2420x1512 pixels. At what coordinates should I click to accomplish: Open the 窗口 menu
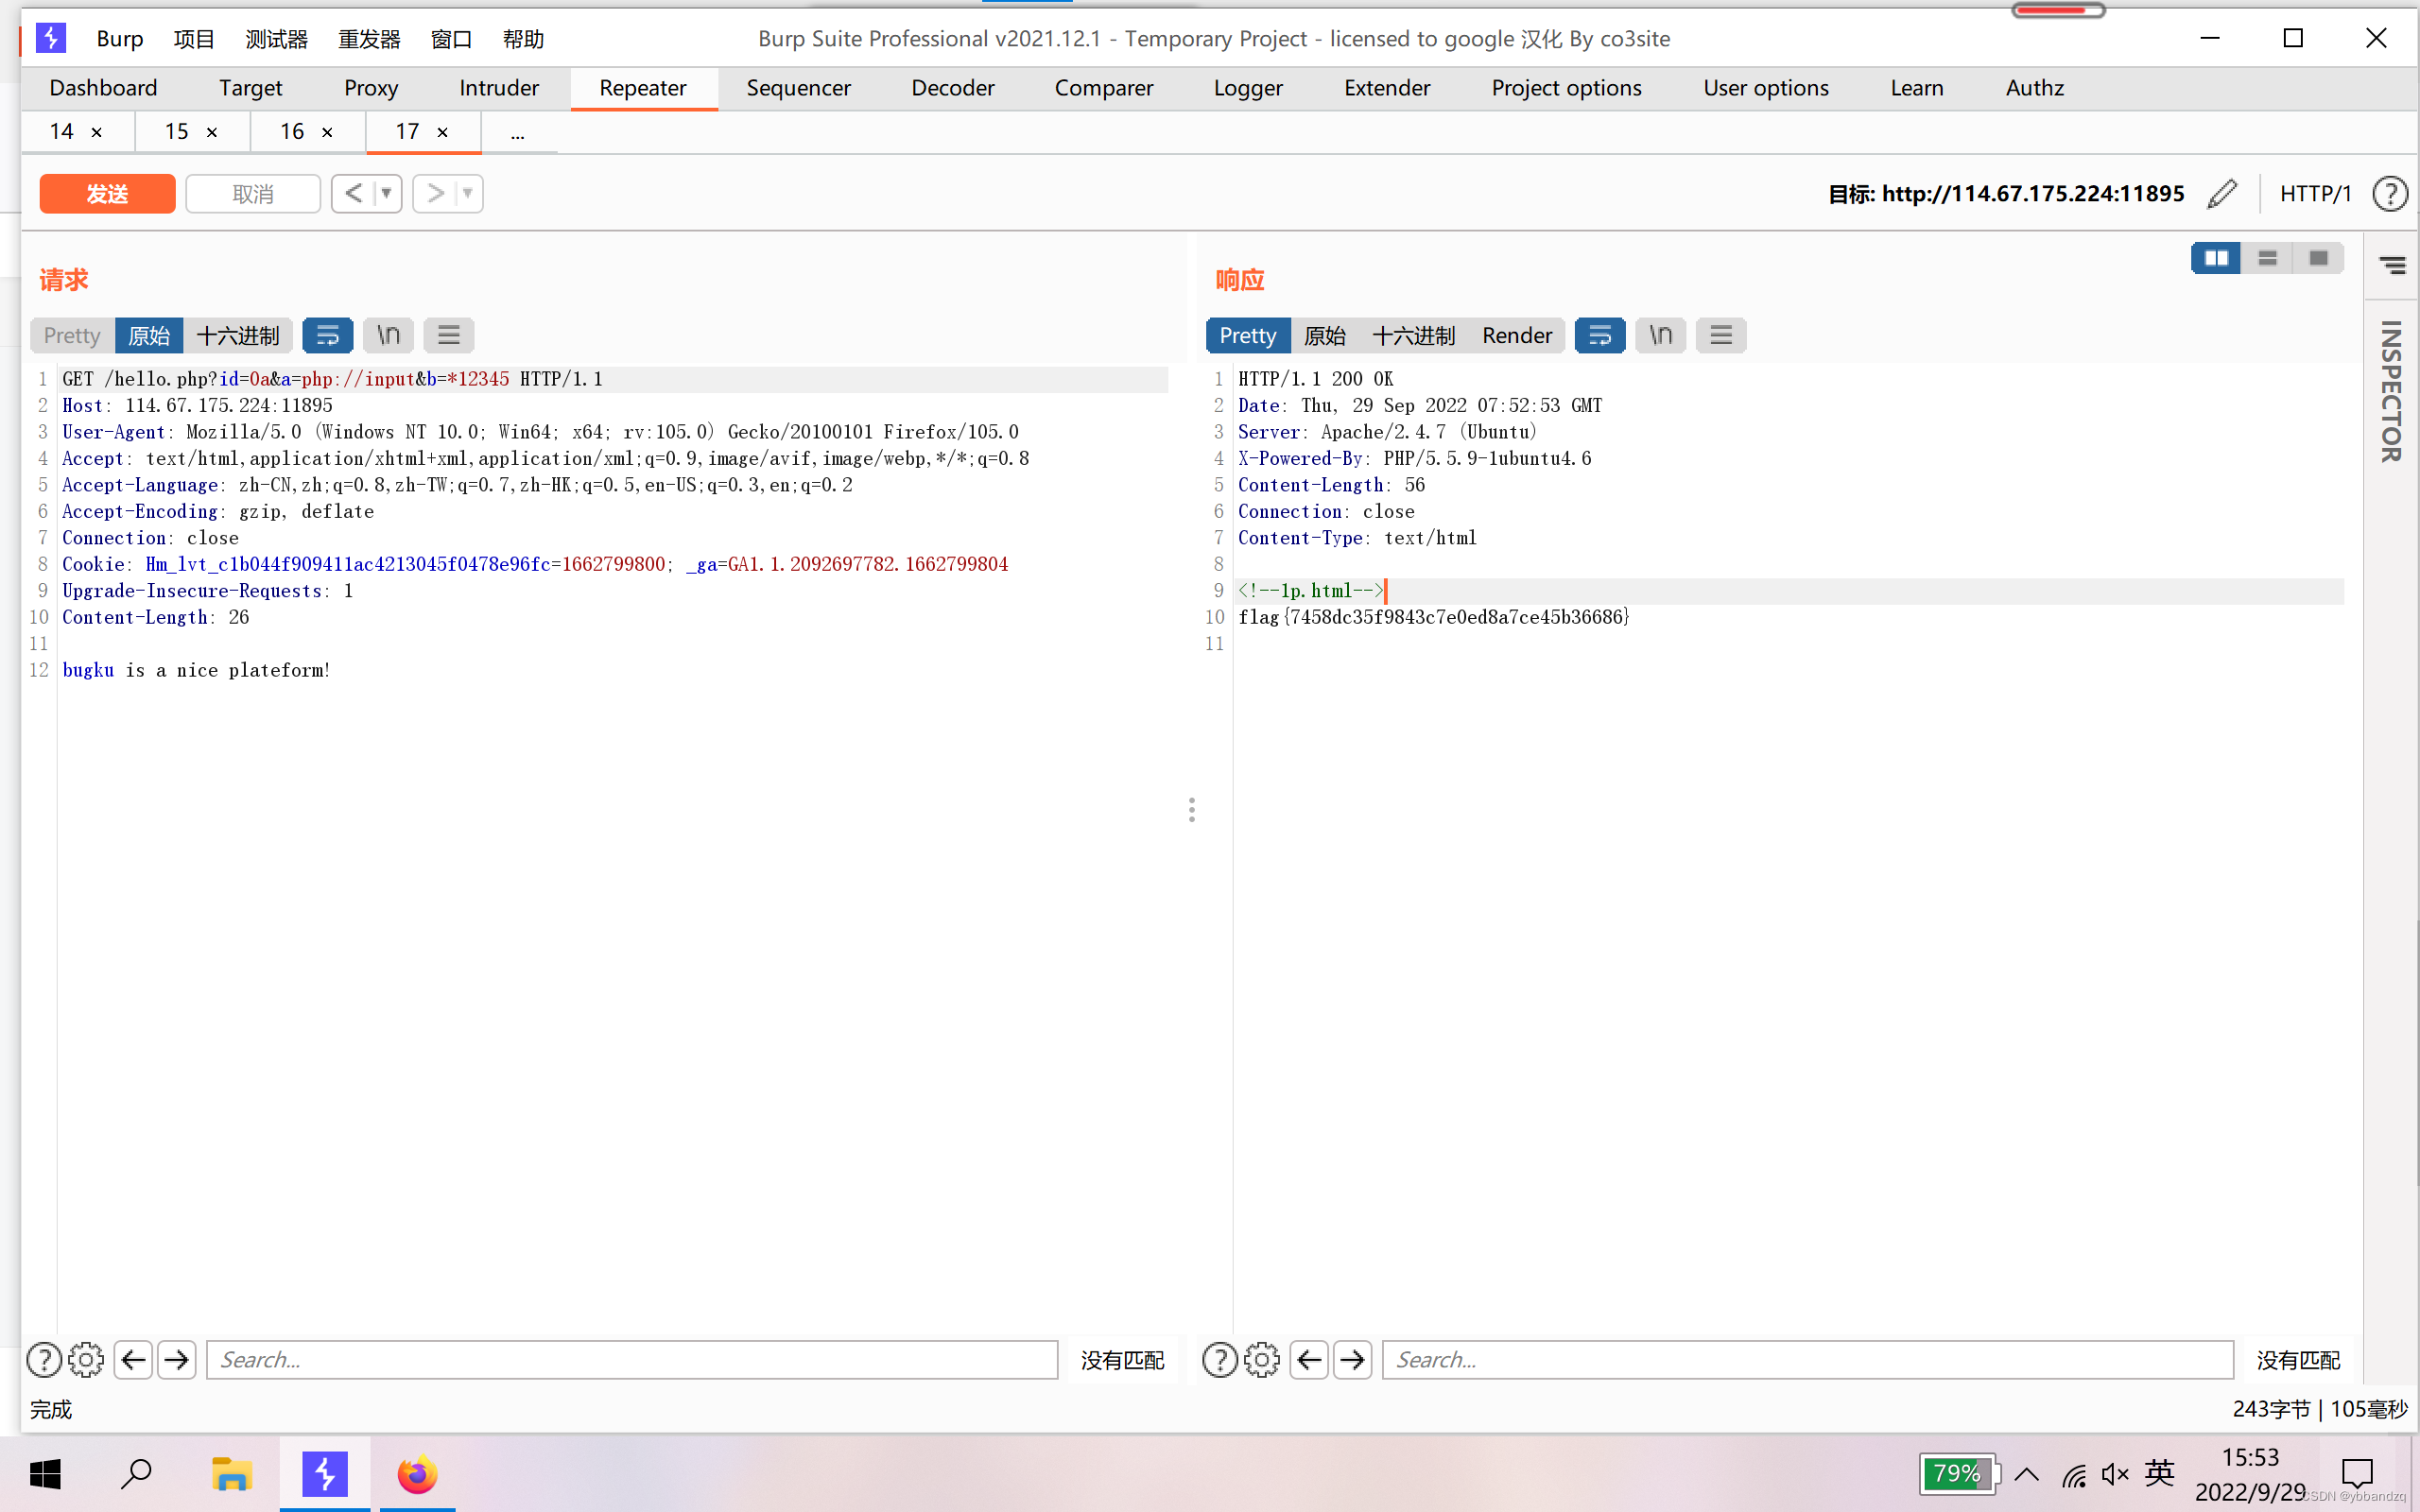pos(451,39)
